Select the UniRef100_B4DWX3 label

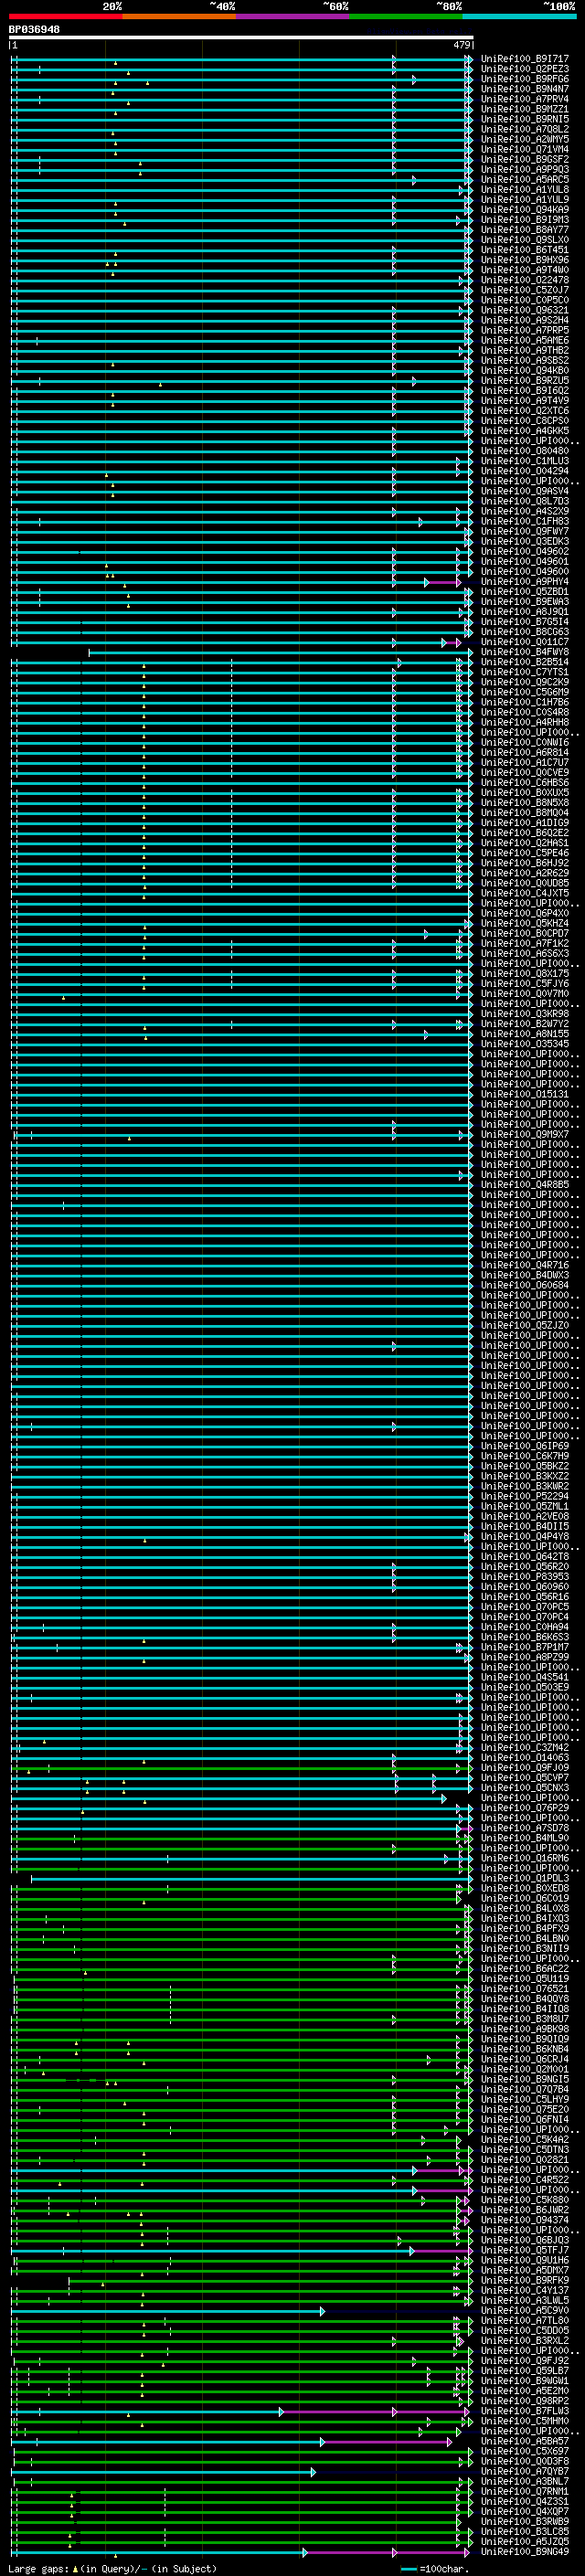[x=525, y=1275]
